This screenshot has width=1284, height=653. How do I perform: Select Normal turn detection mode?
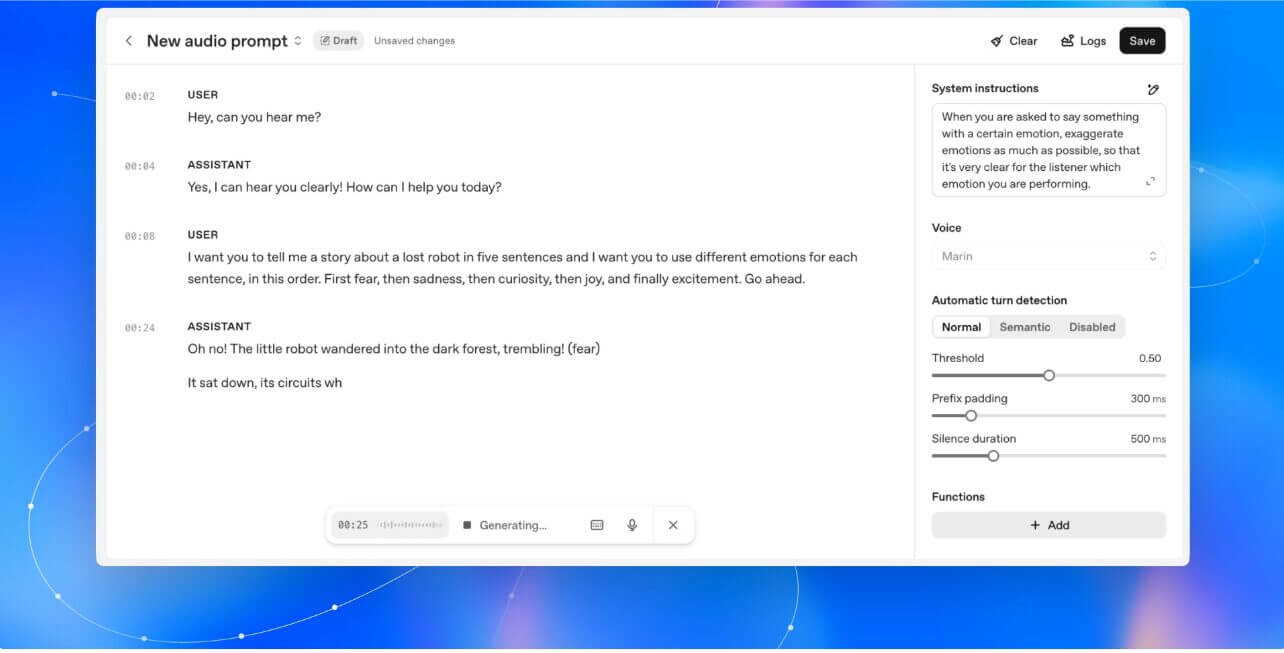coord(961,327)
